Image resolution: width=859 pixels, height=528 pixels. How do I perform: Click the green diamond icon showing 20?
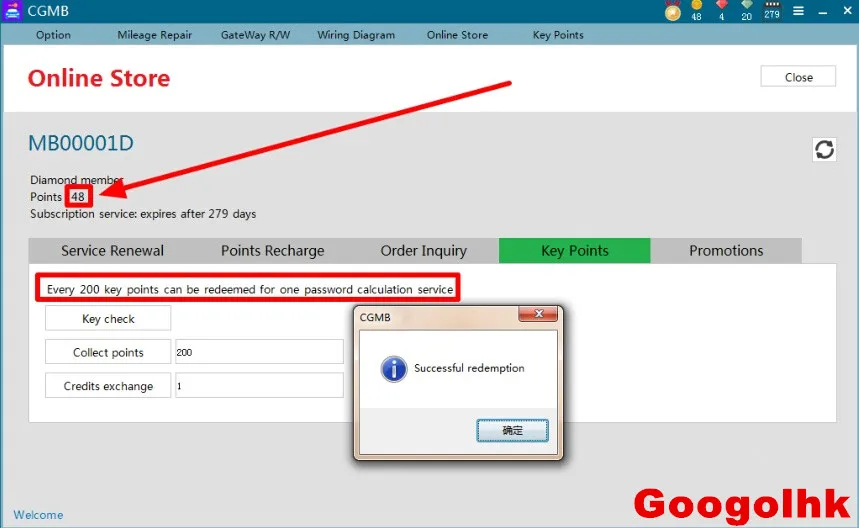[x=747, y=10]
